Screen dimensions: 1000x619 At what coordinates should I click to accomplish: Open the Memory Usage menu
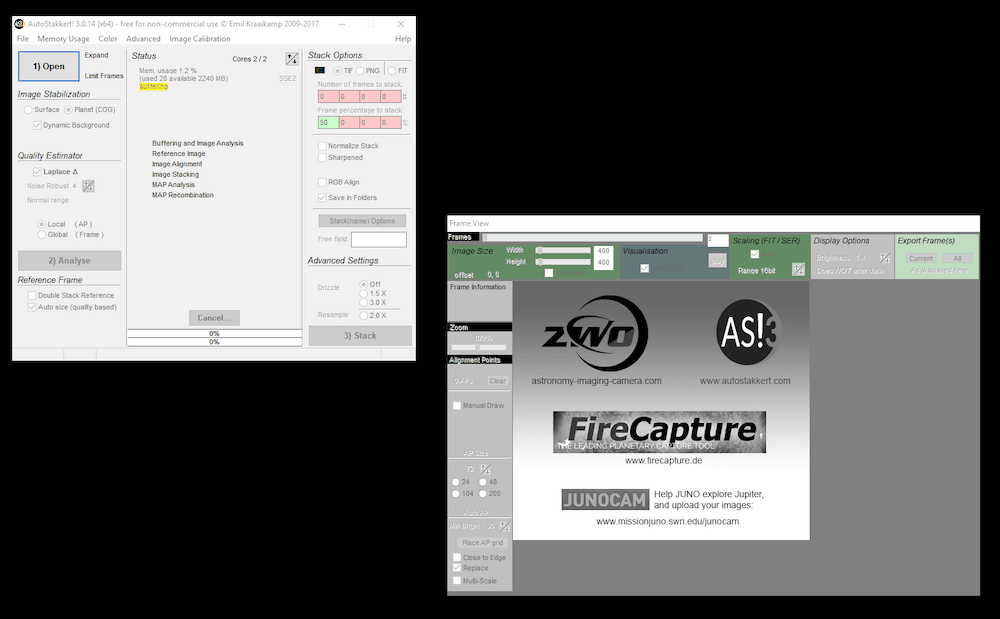pos(63,39)
